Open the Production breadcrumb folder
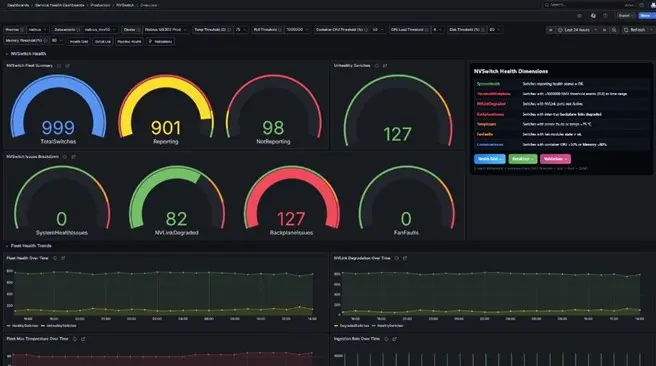Viewport: 656px width, 366px height. coord(100,5)
